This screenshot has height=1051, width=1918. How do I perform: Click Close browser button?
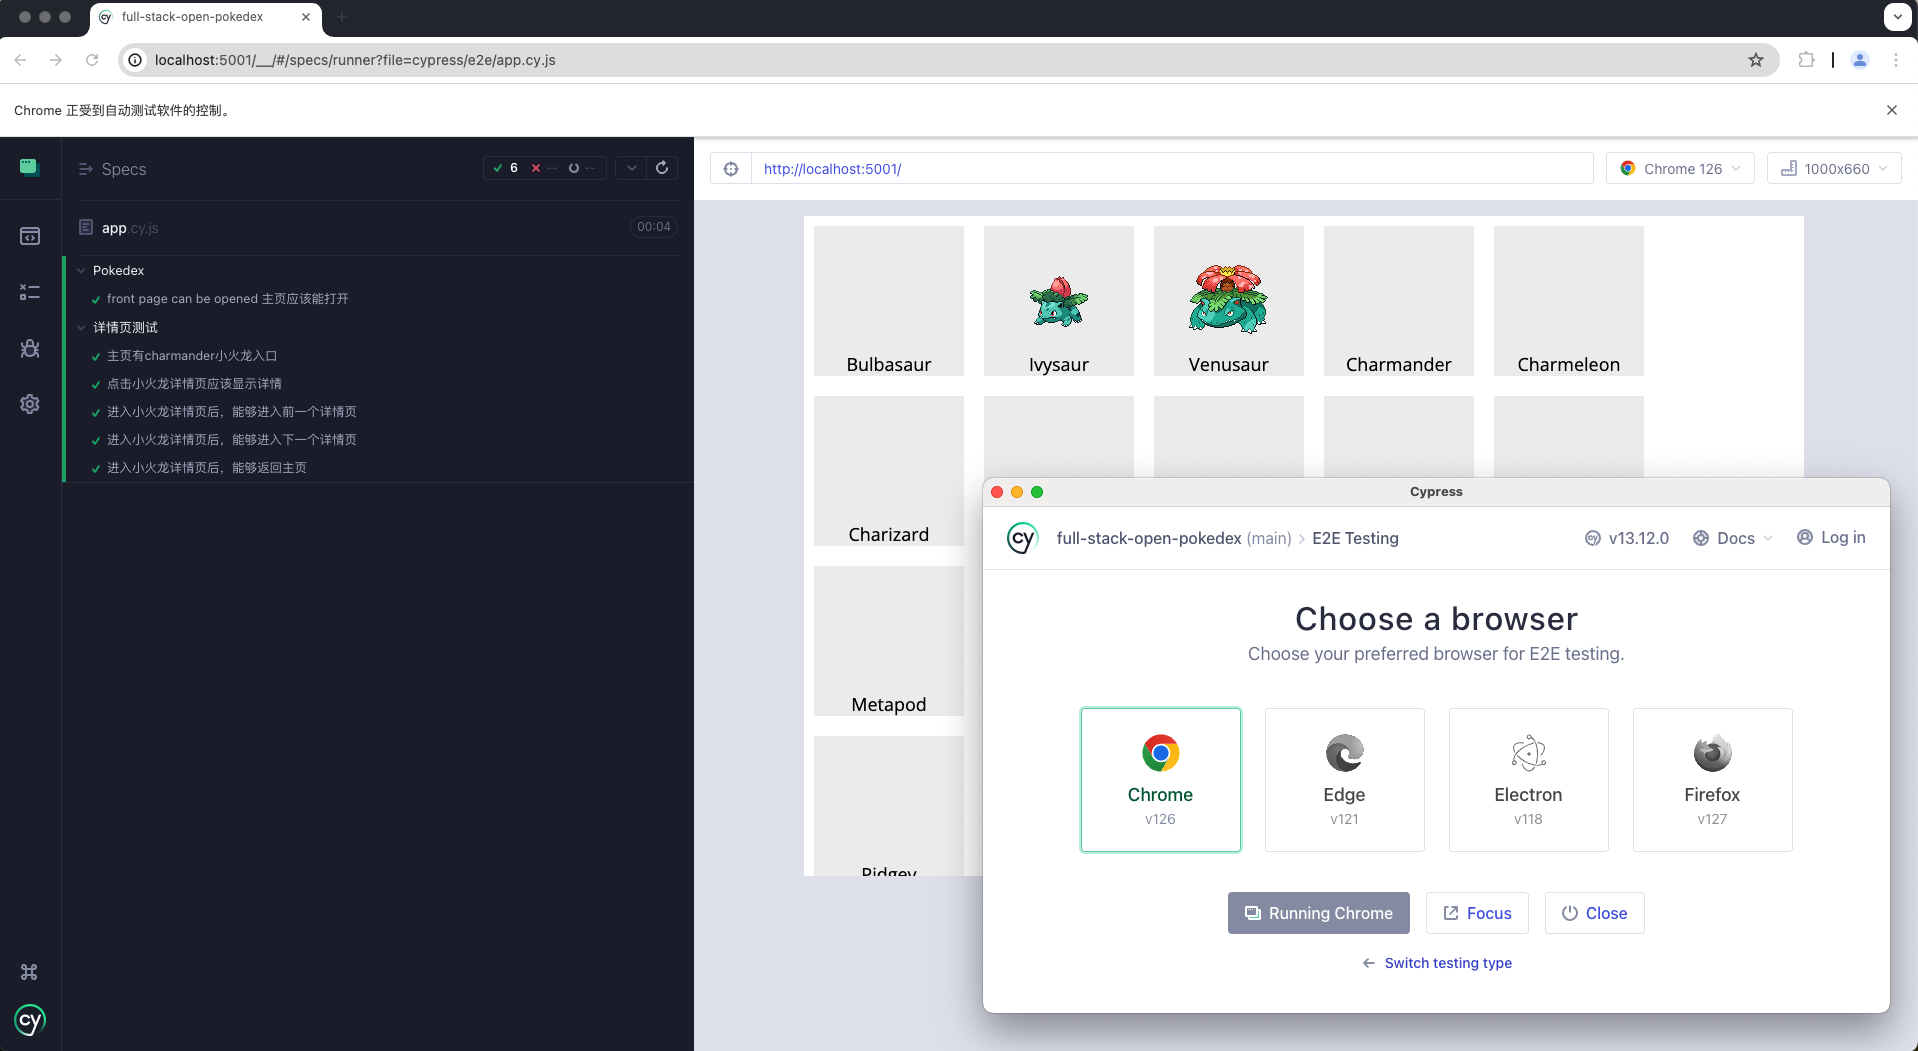pyautogui.click(x=1594, y=913)
